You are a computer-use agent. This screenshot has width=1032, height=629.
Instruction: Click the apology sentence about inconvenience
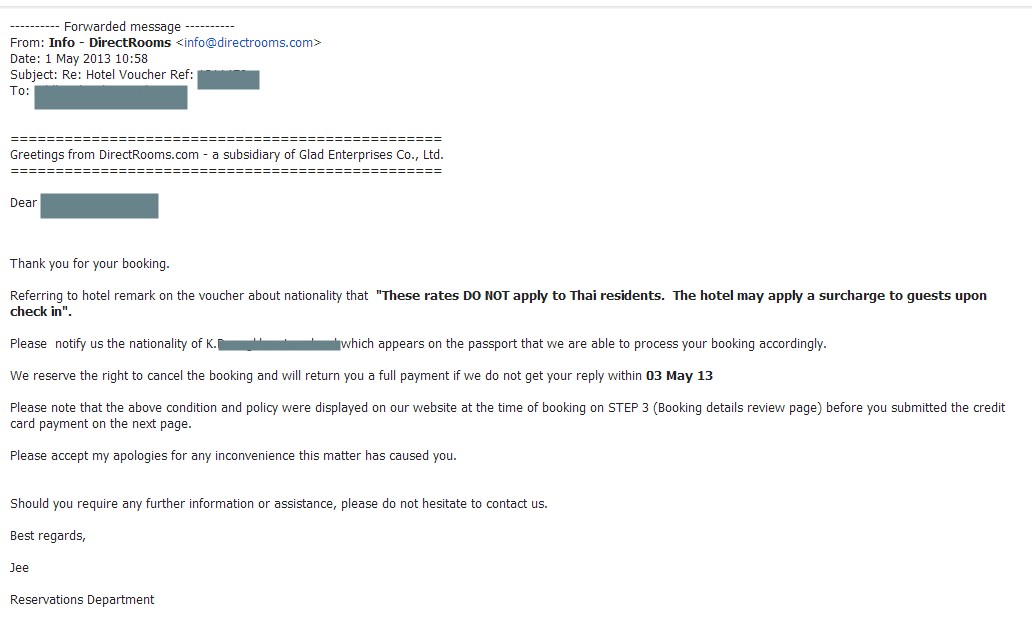(233, 456)
